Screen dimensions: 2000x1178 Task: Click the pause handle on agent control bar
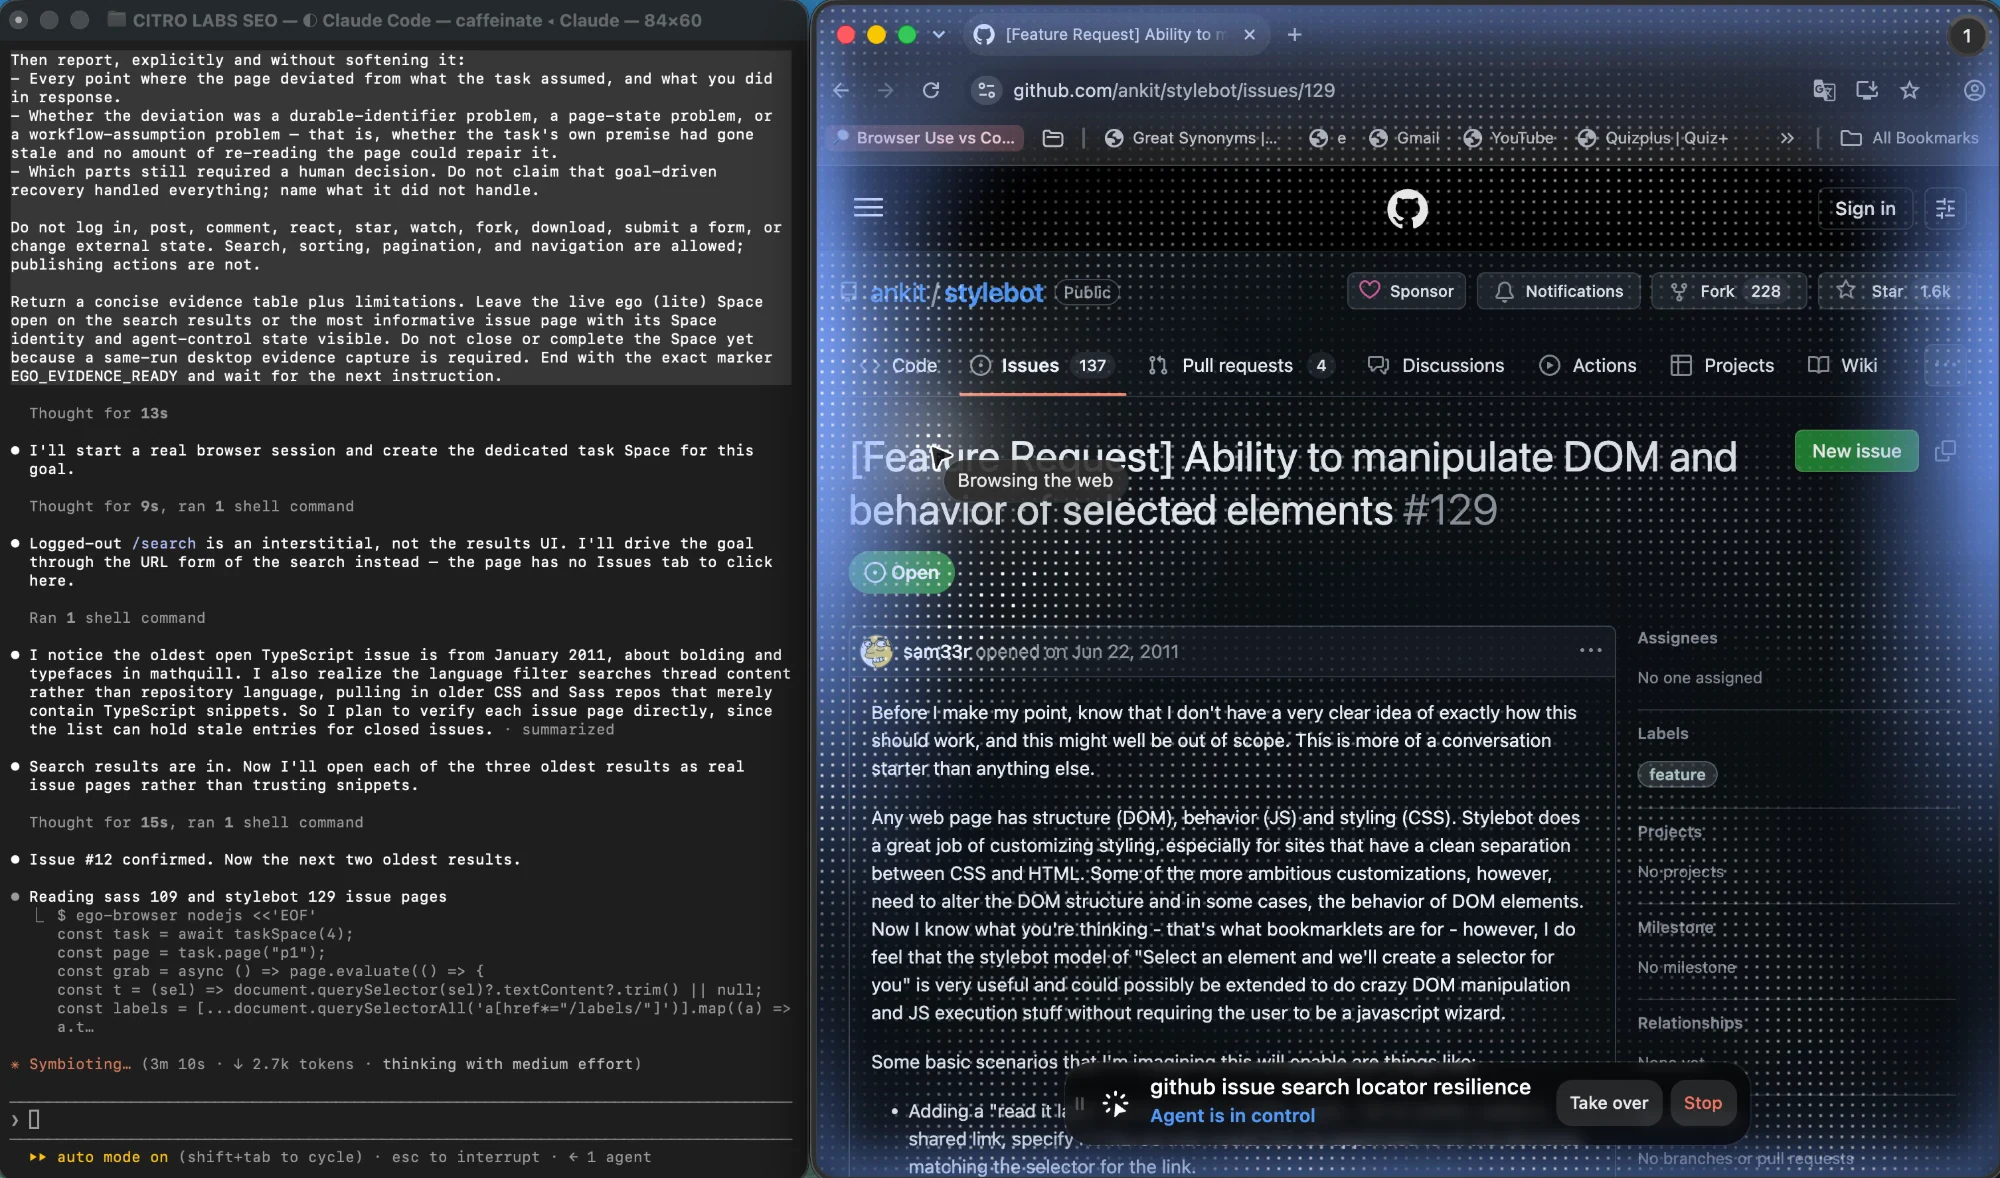(x=1079, y=1104)
